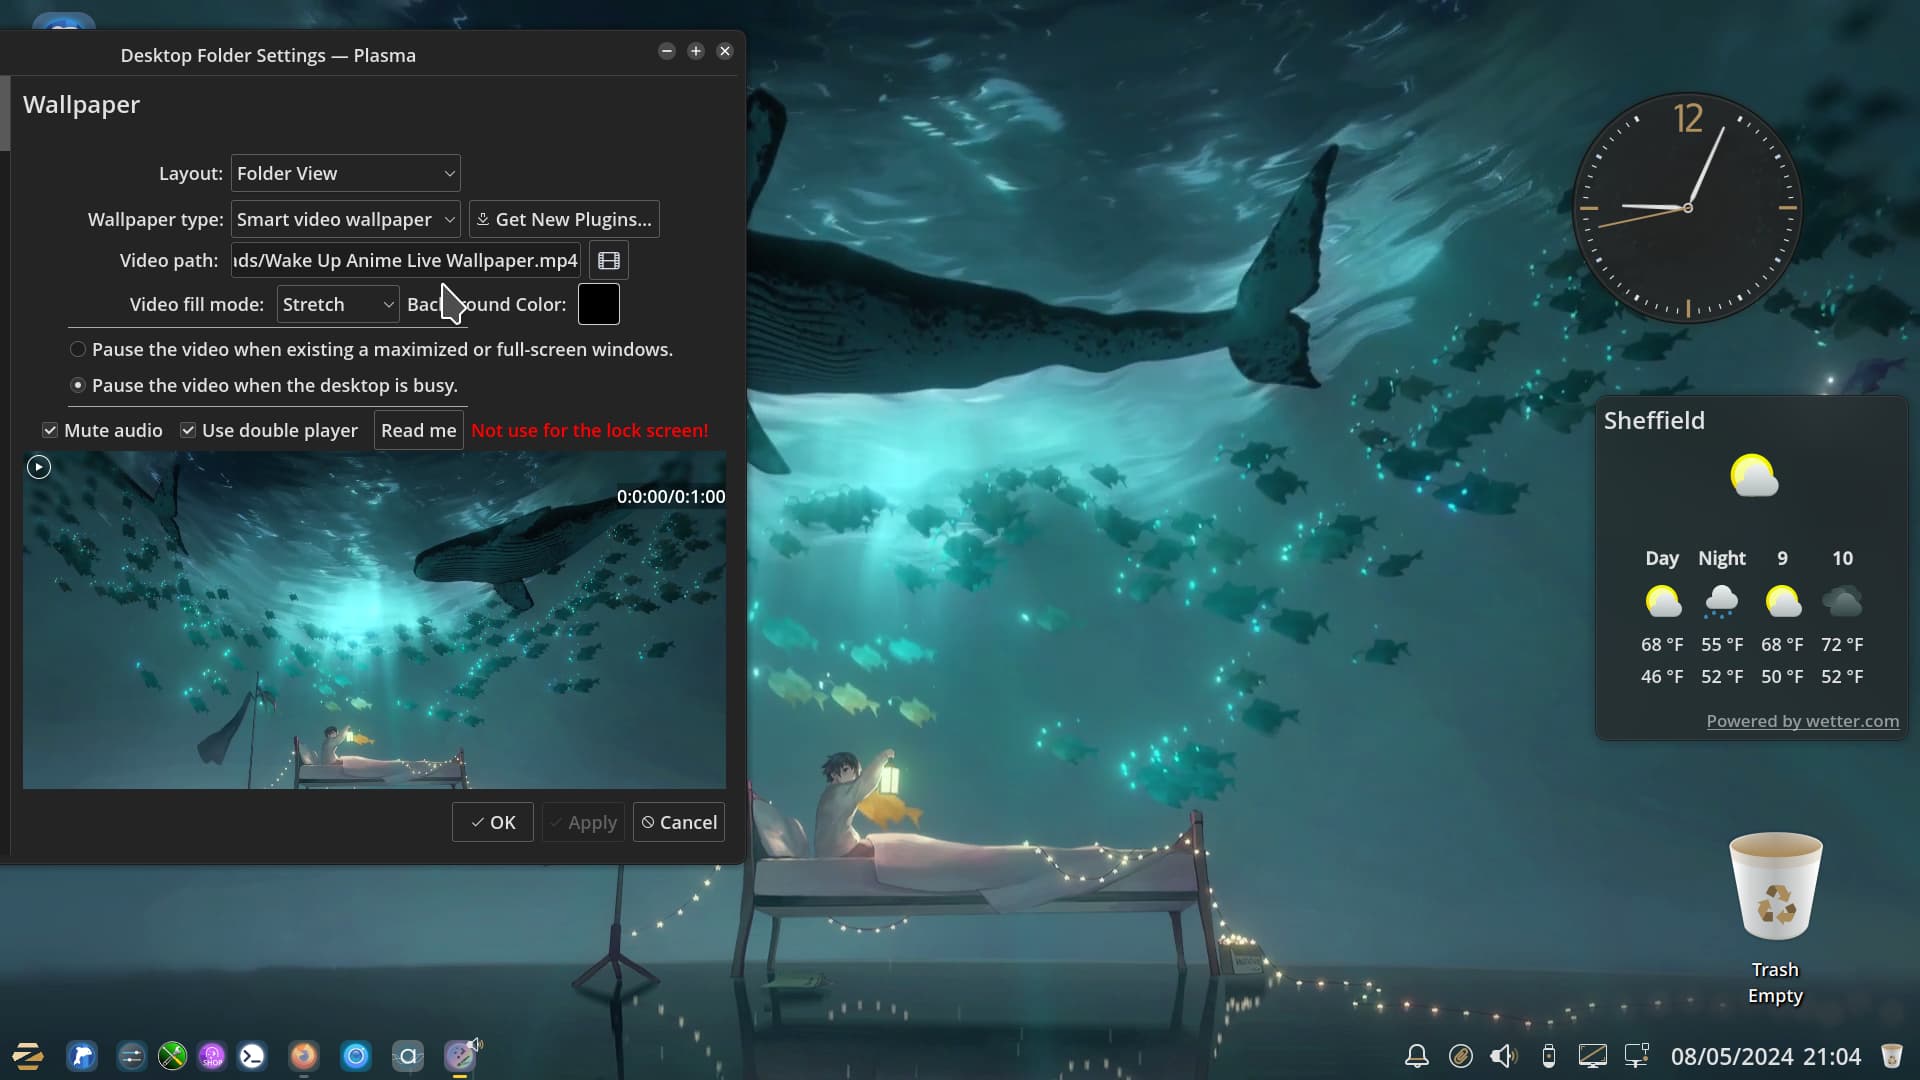Switch to the active Plasma settings taskbar entry
The image size is (1920, 1080).
click(460, 1056)
